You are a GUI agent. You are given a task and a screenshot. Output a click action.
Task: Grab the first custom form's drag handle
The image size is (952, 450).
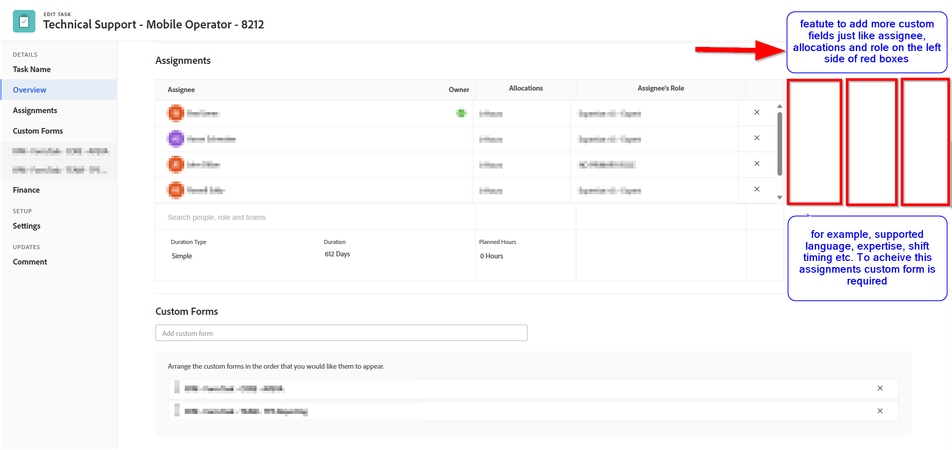pyautogui.click(x=175, y=388)
